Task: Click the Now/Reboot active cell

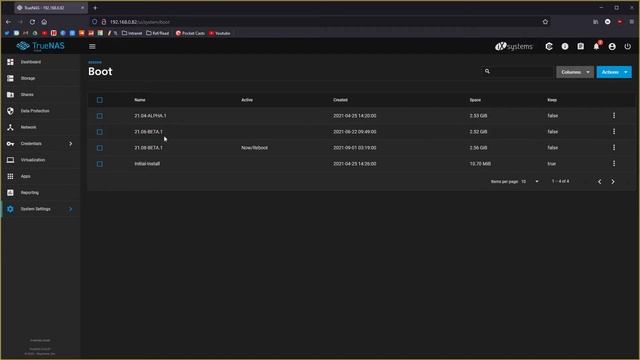Action: (254, 148)
